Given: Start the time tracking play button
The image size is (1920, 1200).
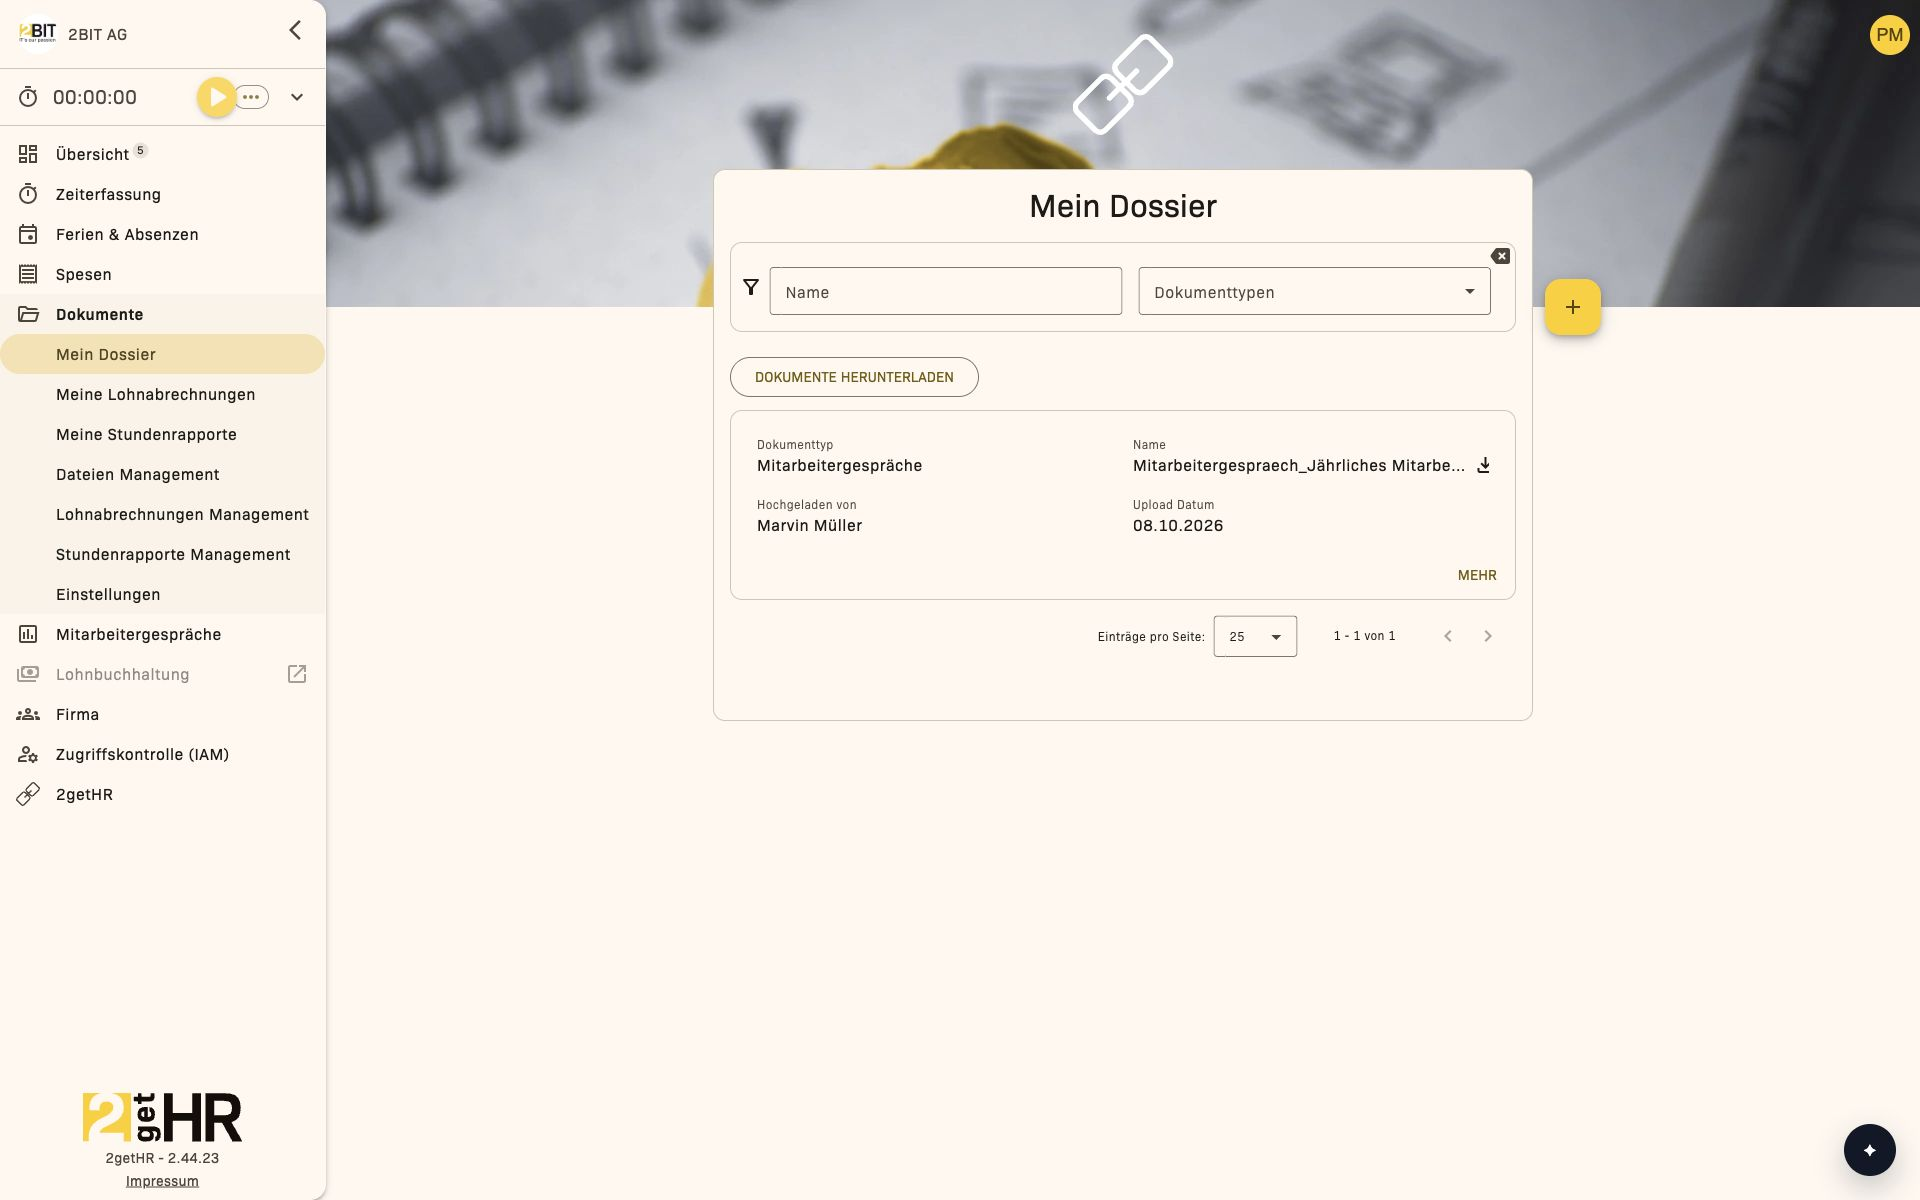Looking at the screenshot, I should click(x=217, y=97).
